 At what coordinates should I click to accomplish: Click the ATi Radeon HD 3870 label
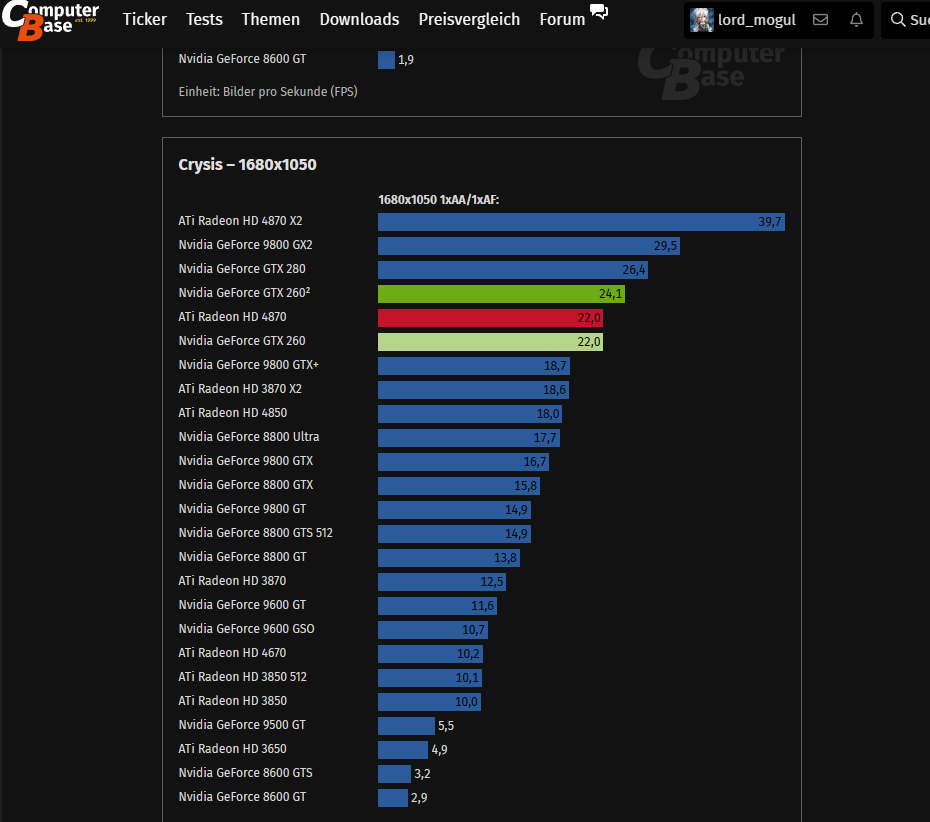pyautogui.click(x=232, y=581)
